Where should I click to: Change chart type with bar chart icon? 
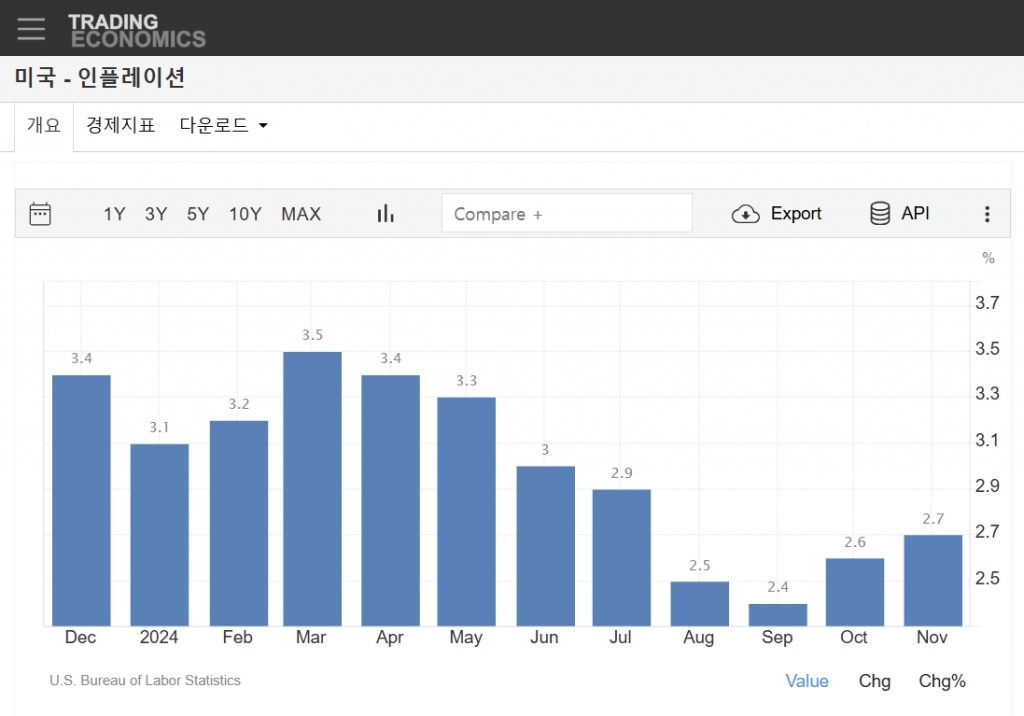pos(386,214)
